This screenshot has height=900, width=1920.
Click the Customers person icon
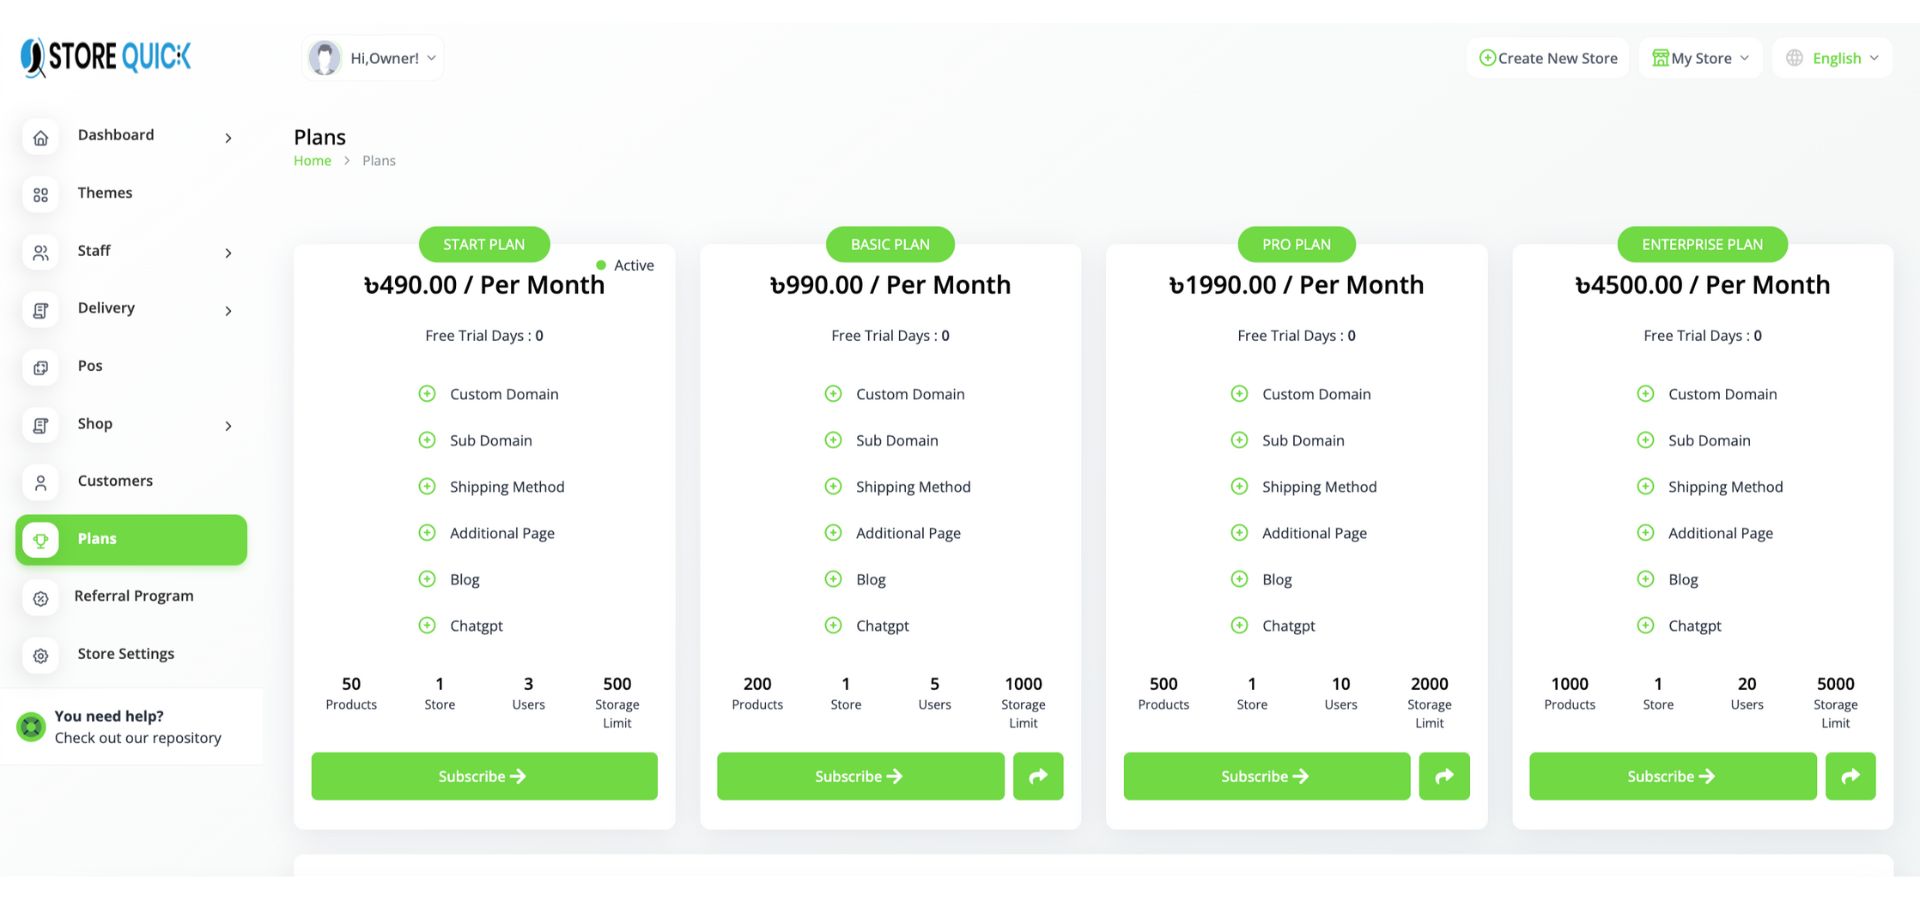(41, 483)
